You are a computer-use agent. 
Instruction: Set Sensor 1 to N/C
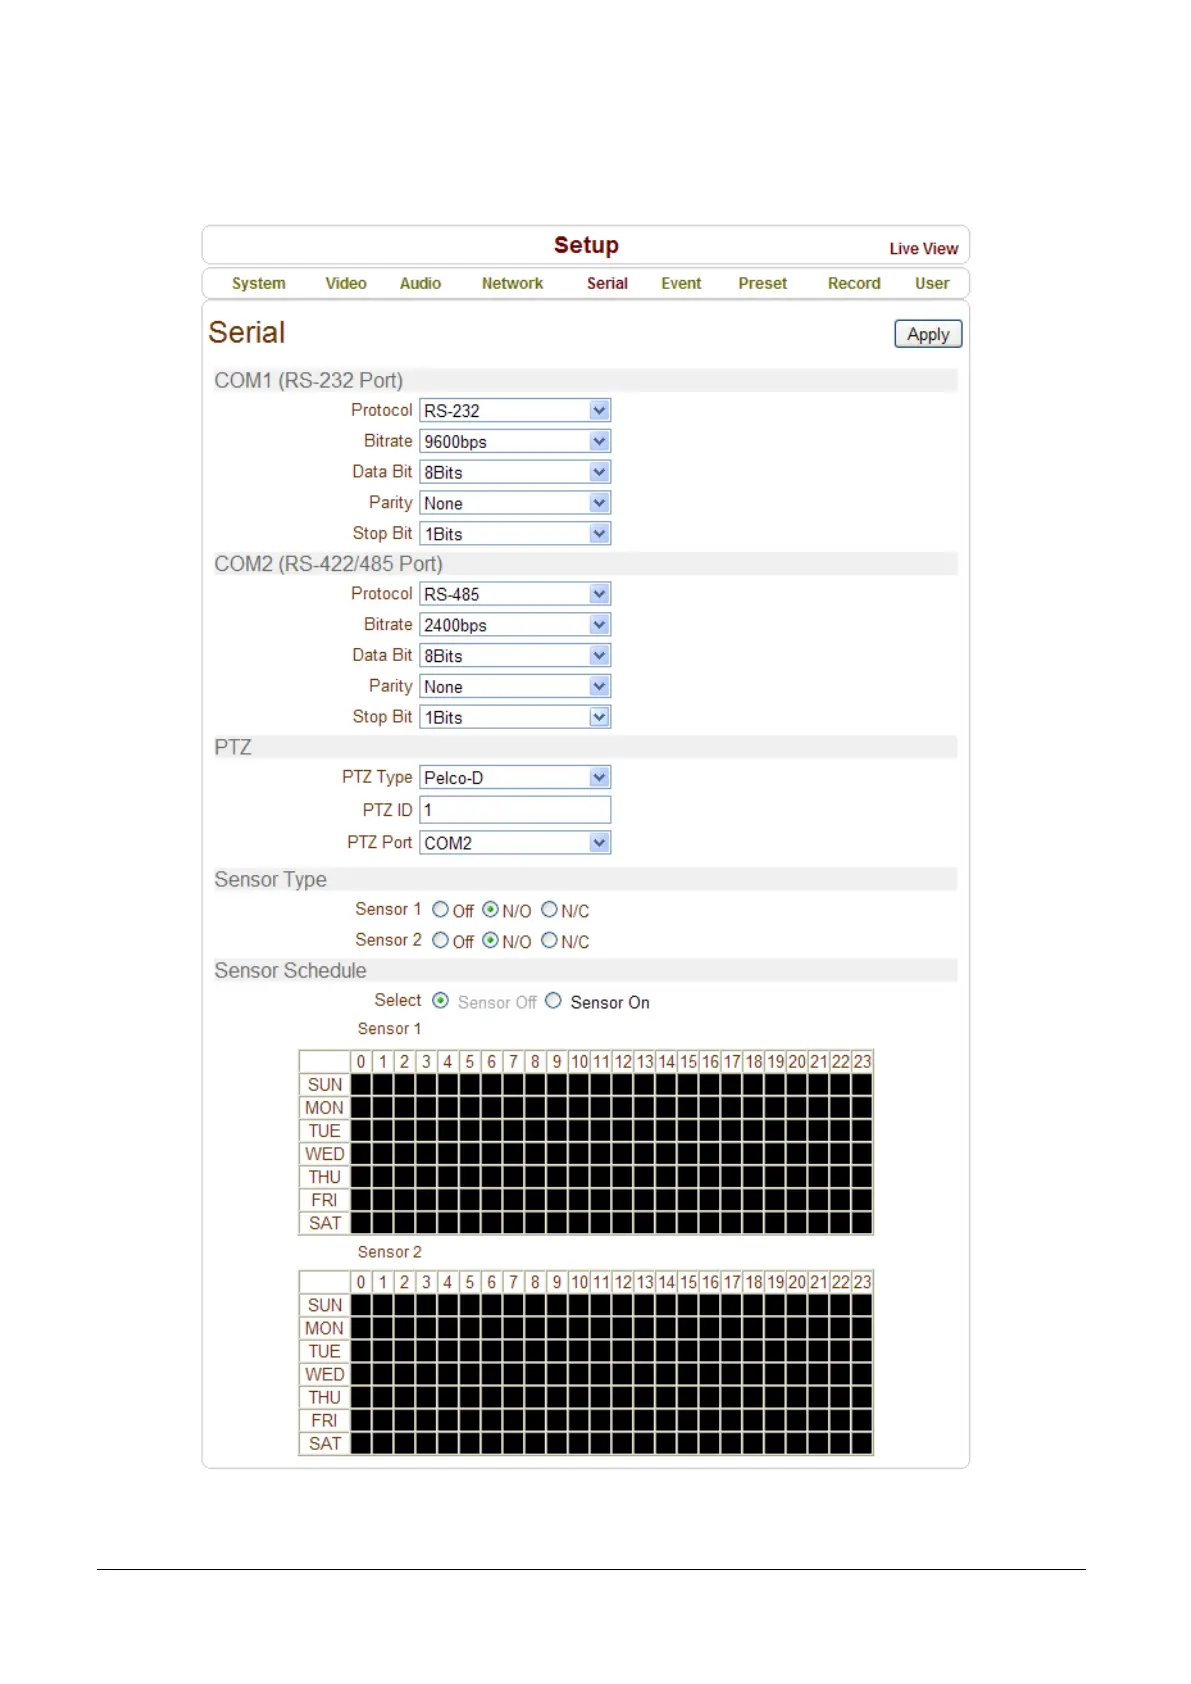click(549, 910)
